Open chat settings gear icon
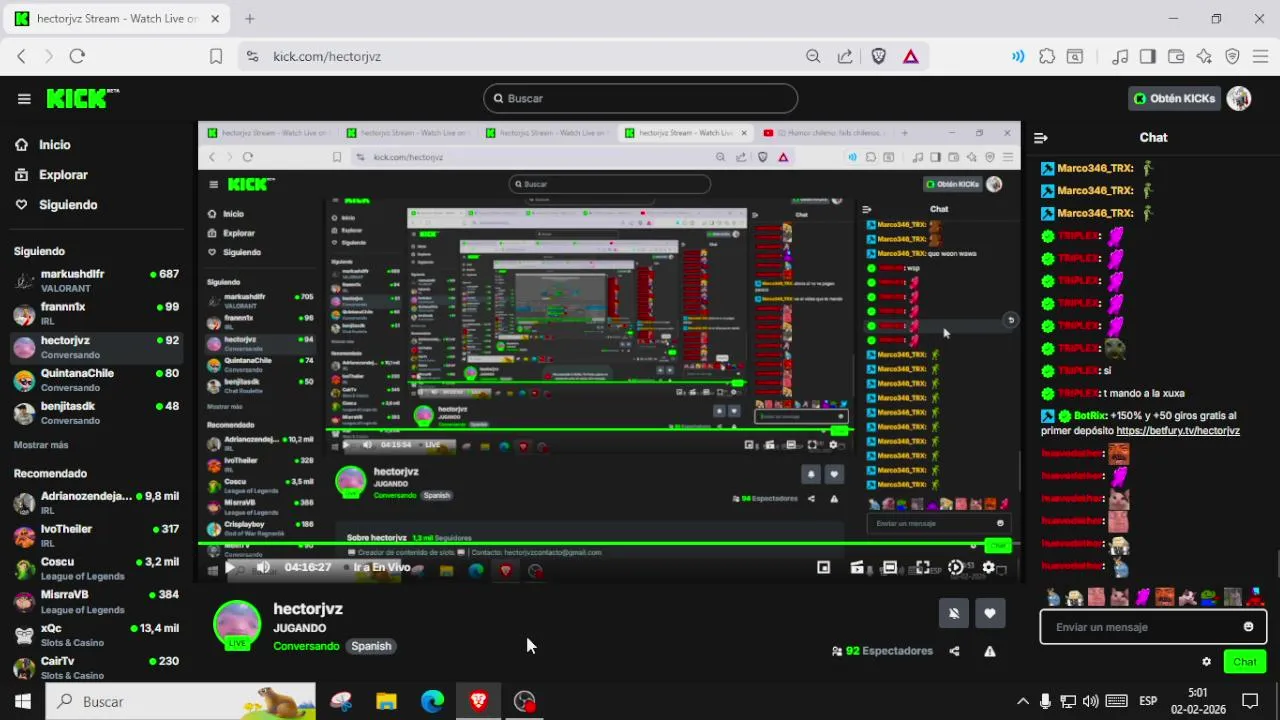Viewport: 1280px width, 720px height. click(1206, 661)
